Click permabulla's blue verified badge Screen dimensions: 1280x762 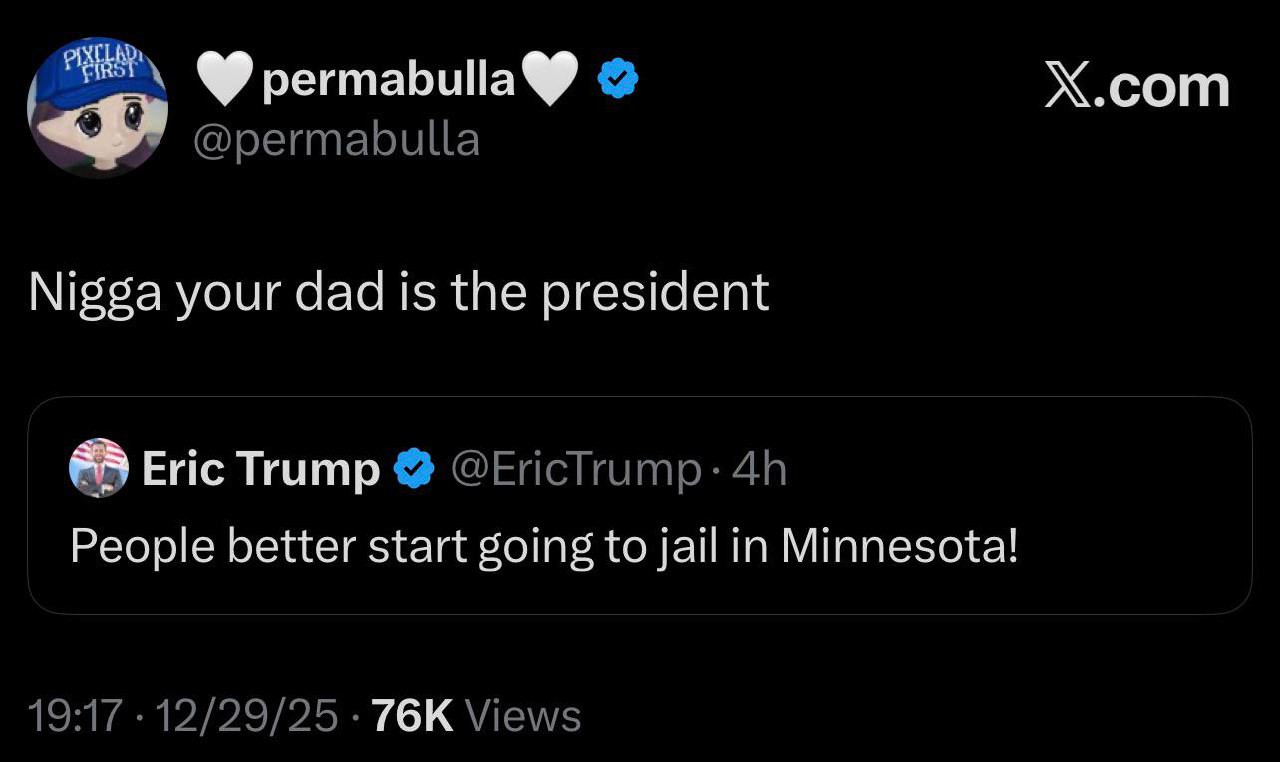coord(618,81)
